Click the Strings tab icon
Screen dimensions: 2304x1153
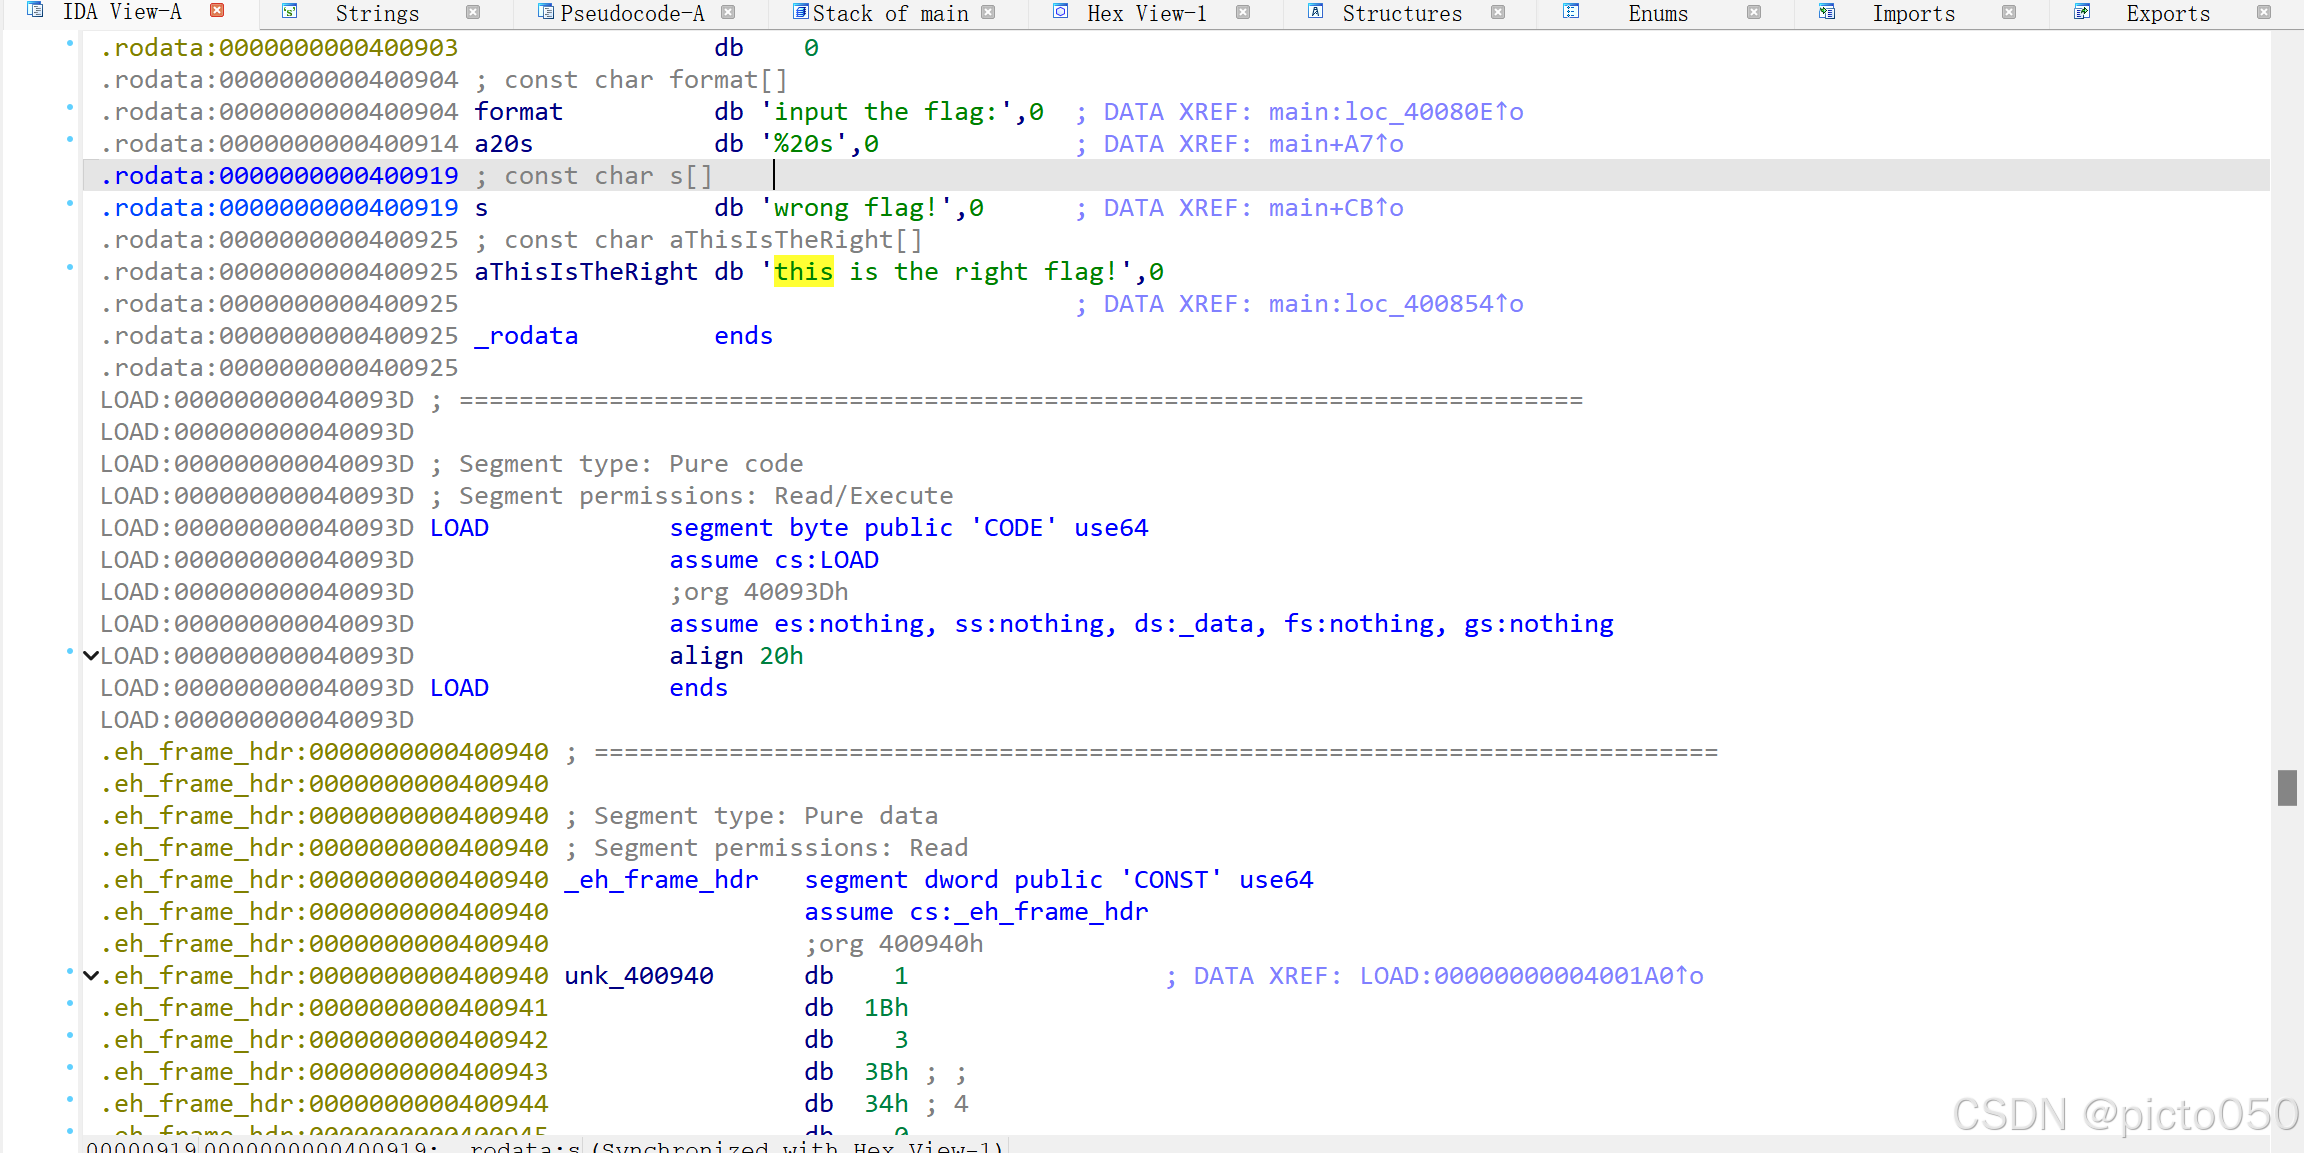pyautogui.click(x=289, y=12)
